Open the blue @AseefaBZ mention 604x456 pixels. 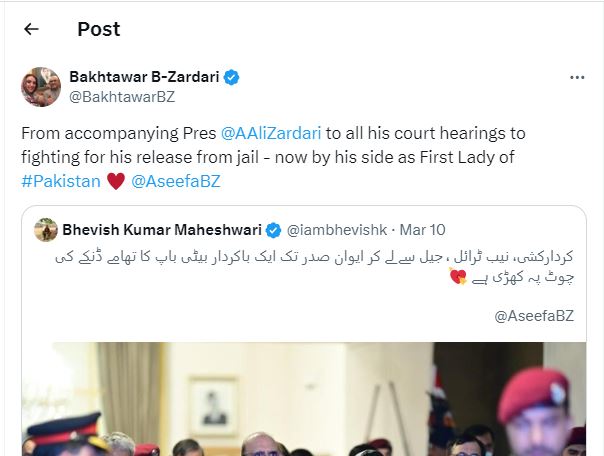tap(176, 181)
